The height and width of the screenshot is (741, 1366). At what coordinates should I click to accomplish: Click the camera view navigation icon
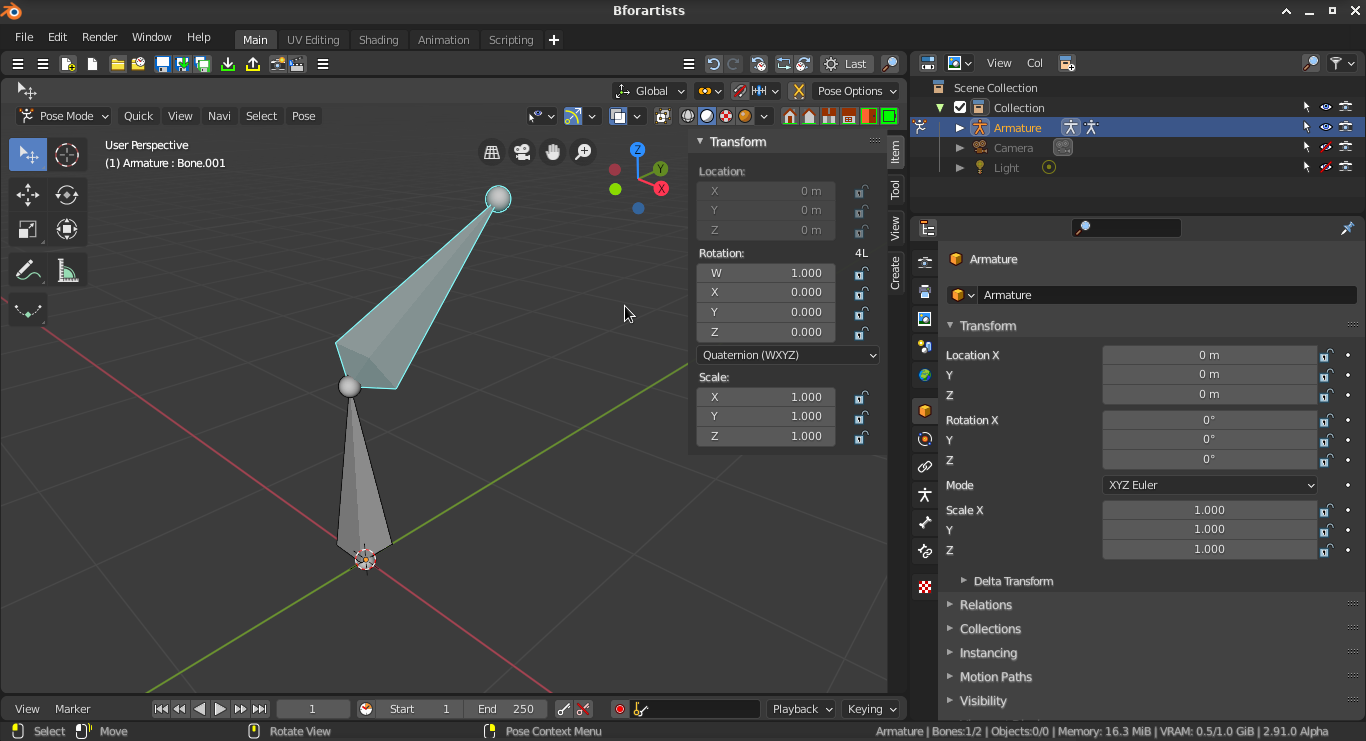coord(522,152)
